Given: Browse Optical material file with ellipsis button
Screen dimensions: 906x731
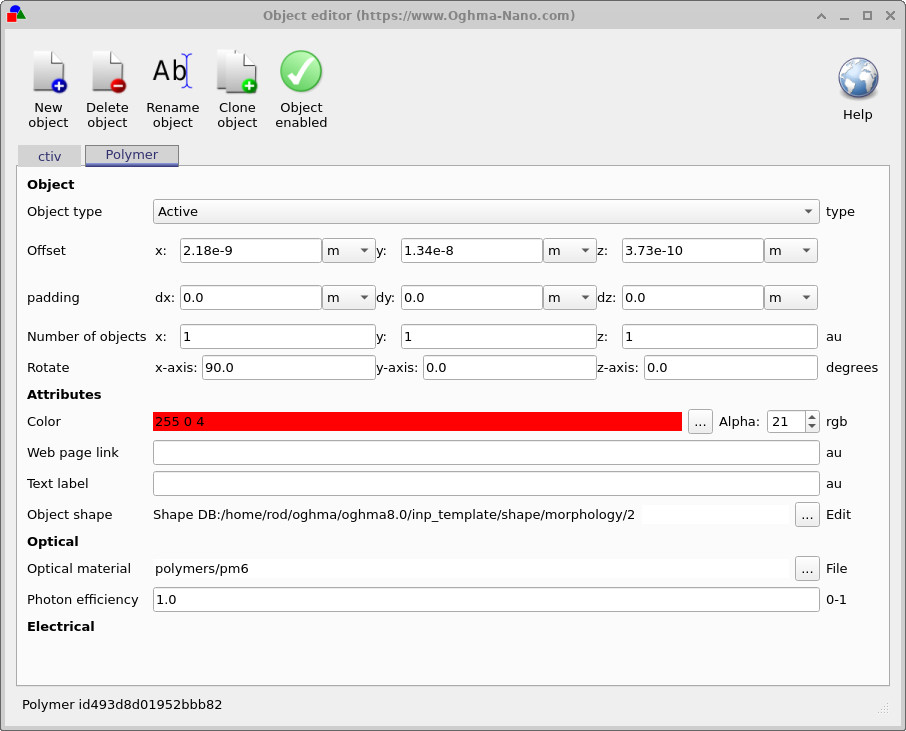Looking at the screenshot, I should tap(807, 569).
